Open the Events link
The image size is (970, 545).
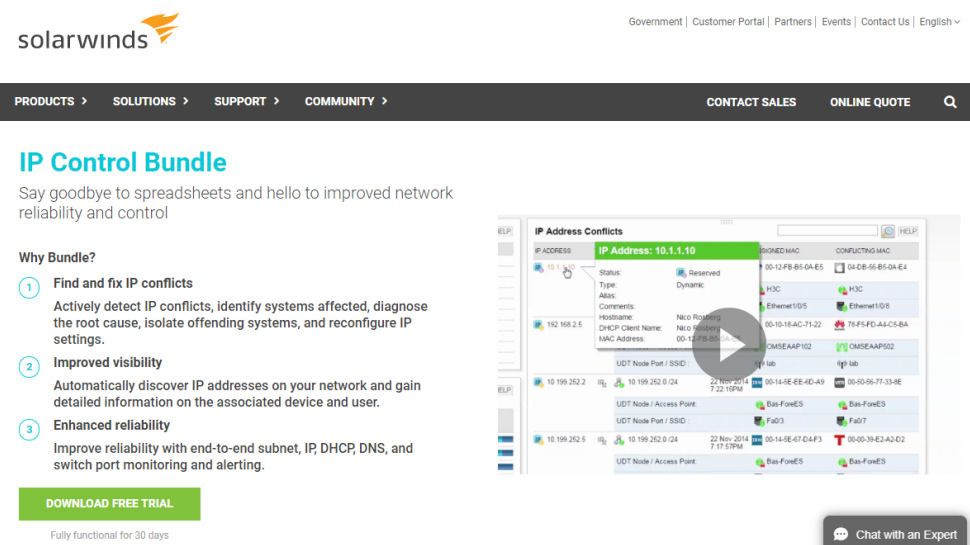coord(836,22)
